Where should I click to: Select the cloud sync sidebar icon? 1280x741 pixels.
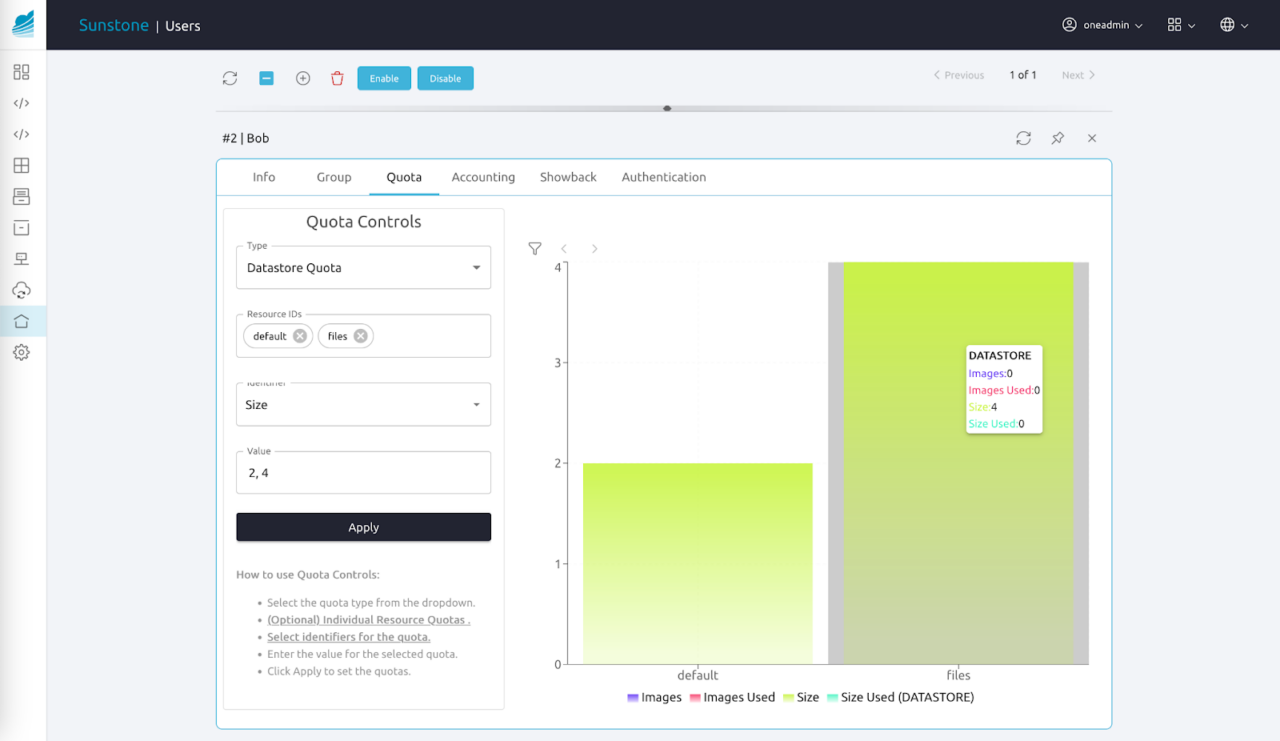pyautogui.click(x=20, y=290)
